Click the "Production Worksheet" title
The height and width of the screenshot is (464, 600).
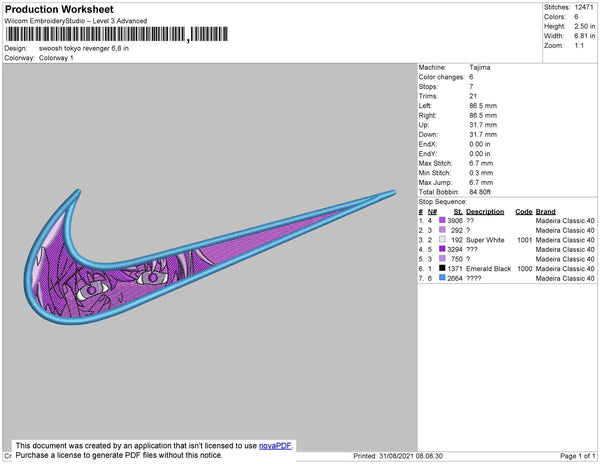[x=59, y=10]
